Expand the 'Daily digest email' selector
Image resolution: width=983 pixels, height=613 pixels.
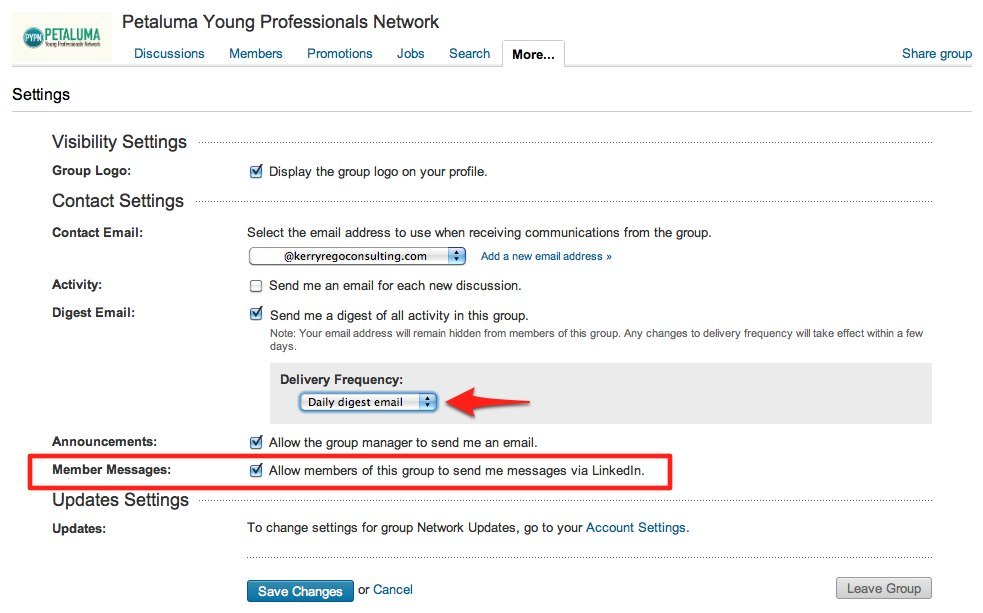[368, 401]
